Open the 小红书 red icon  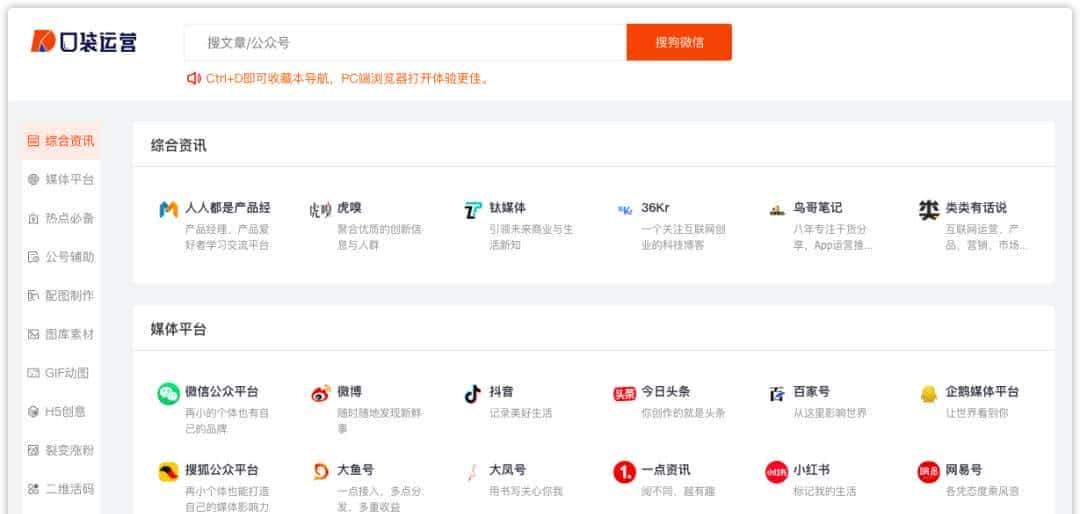pos(777,472)
